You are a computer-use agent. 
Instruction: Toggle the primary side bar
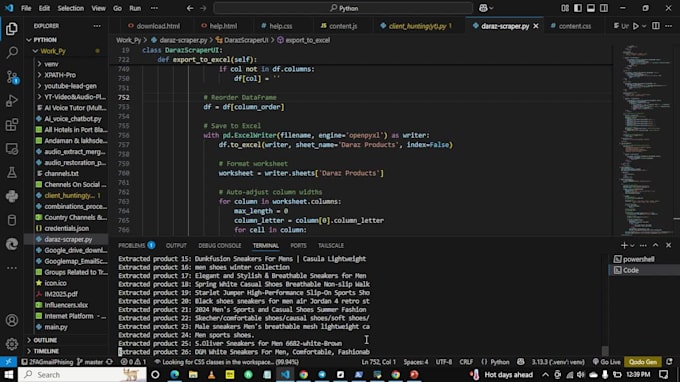tap(578, 8)
